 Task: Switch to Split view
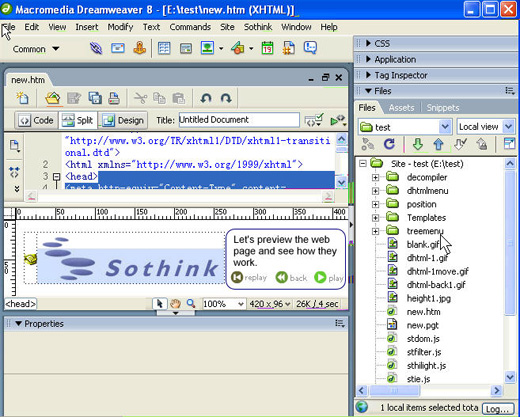pos(78,120)
